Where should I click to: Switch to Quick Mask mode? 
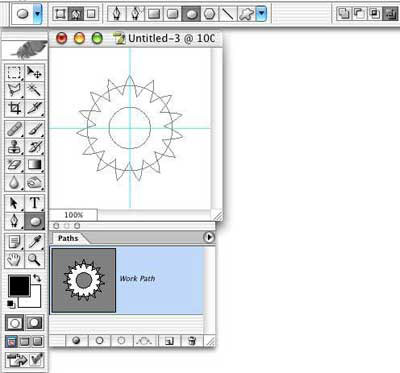tap(35, 323)
